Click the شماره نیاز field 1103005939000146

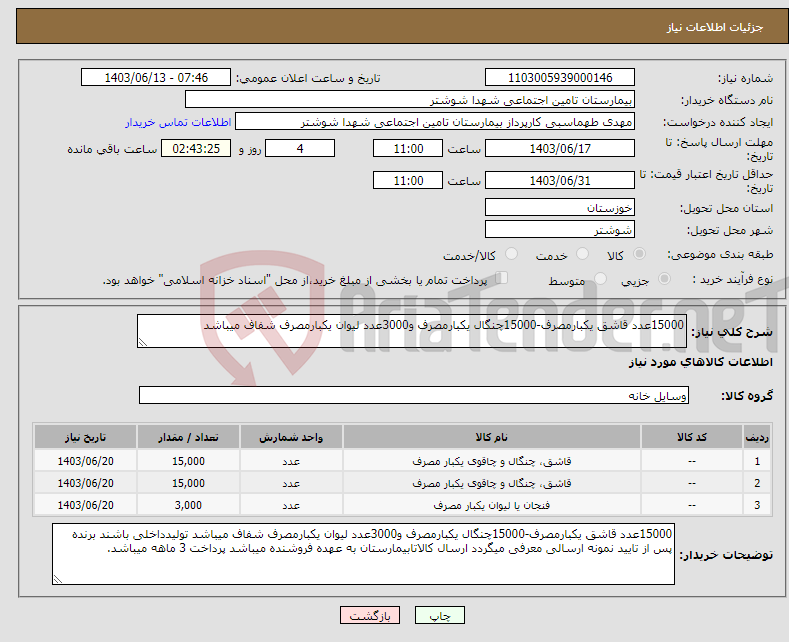click(560, 77)
